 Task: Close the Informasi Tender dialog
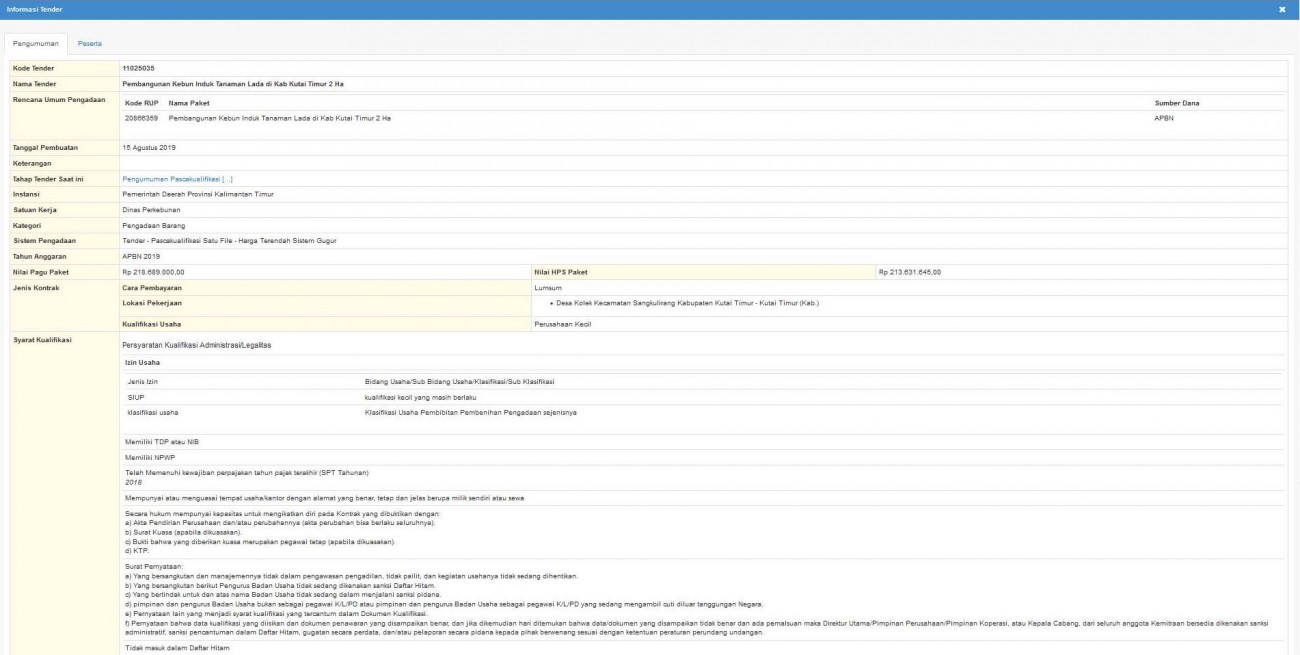coord(1282,9)
